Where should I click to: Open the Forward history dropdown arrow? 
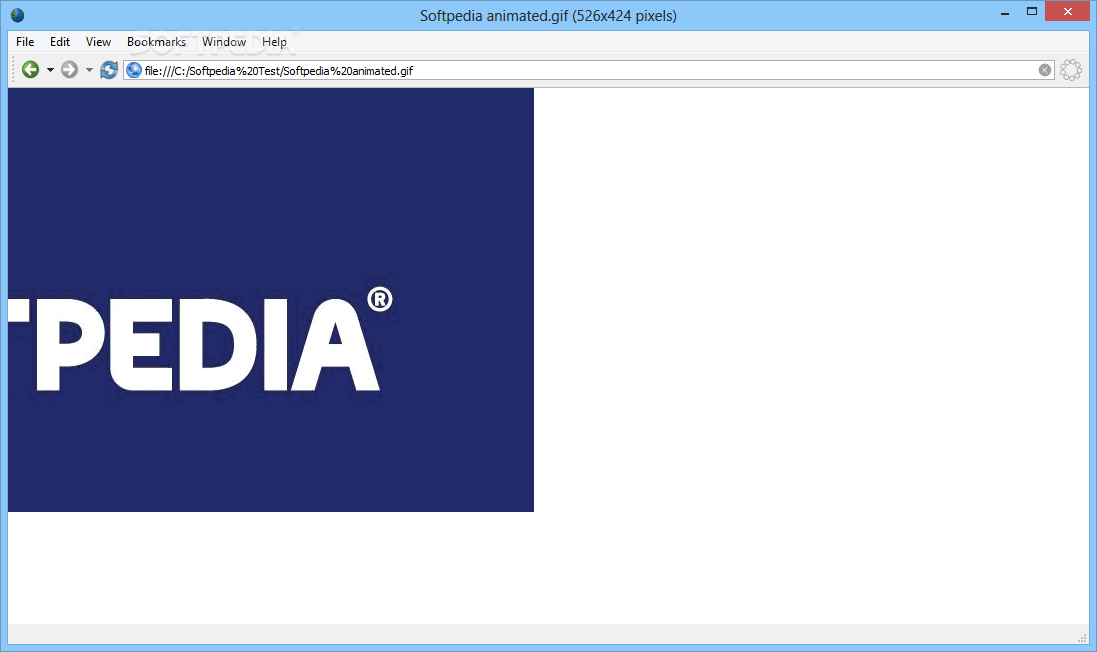coord(89,70)
